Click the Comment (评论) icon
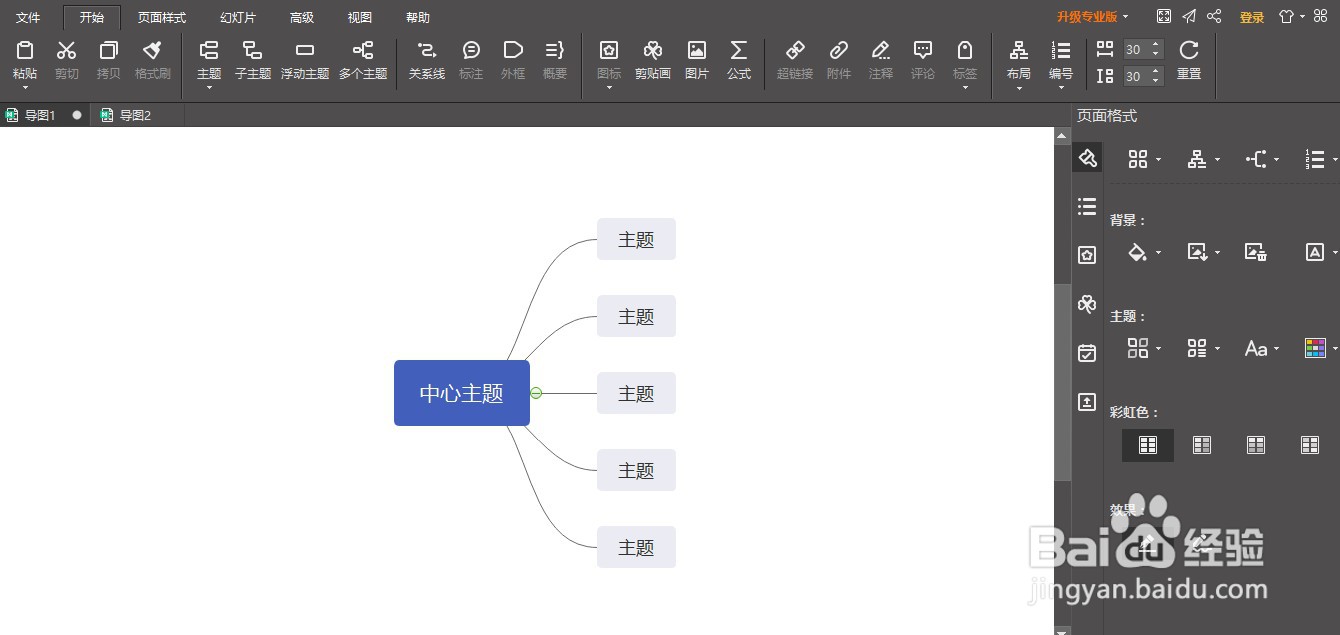 [x=923, y=50]
